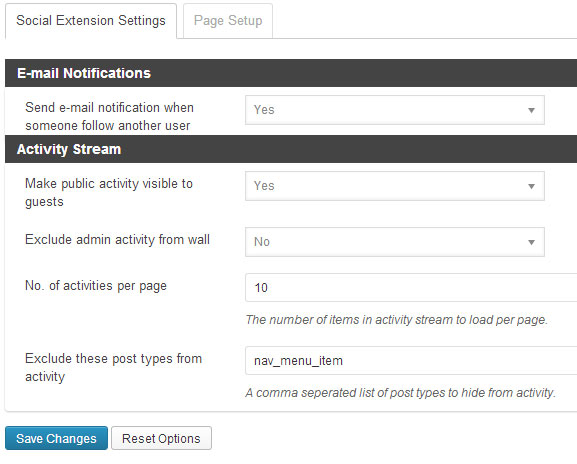Click the Reset Options button
This screenshot has height=464, width=577.
click(161, 438)
